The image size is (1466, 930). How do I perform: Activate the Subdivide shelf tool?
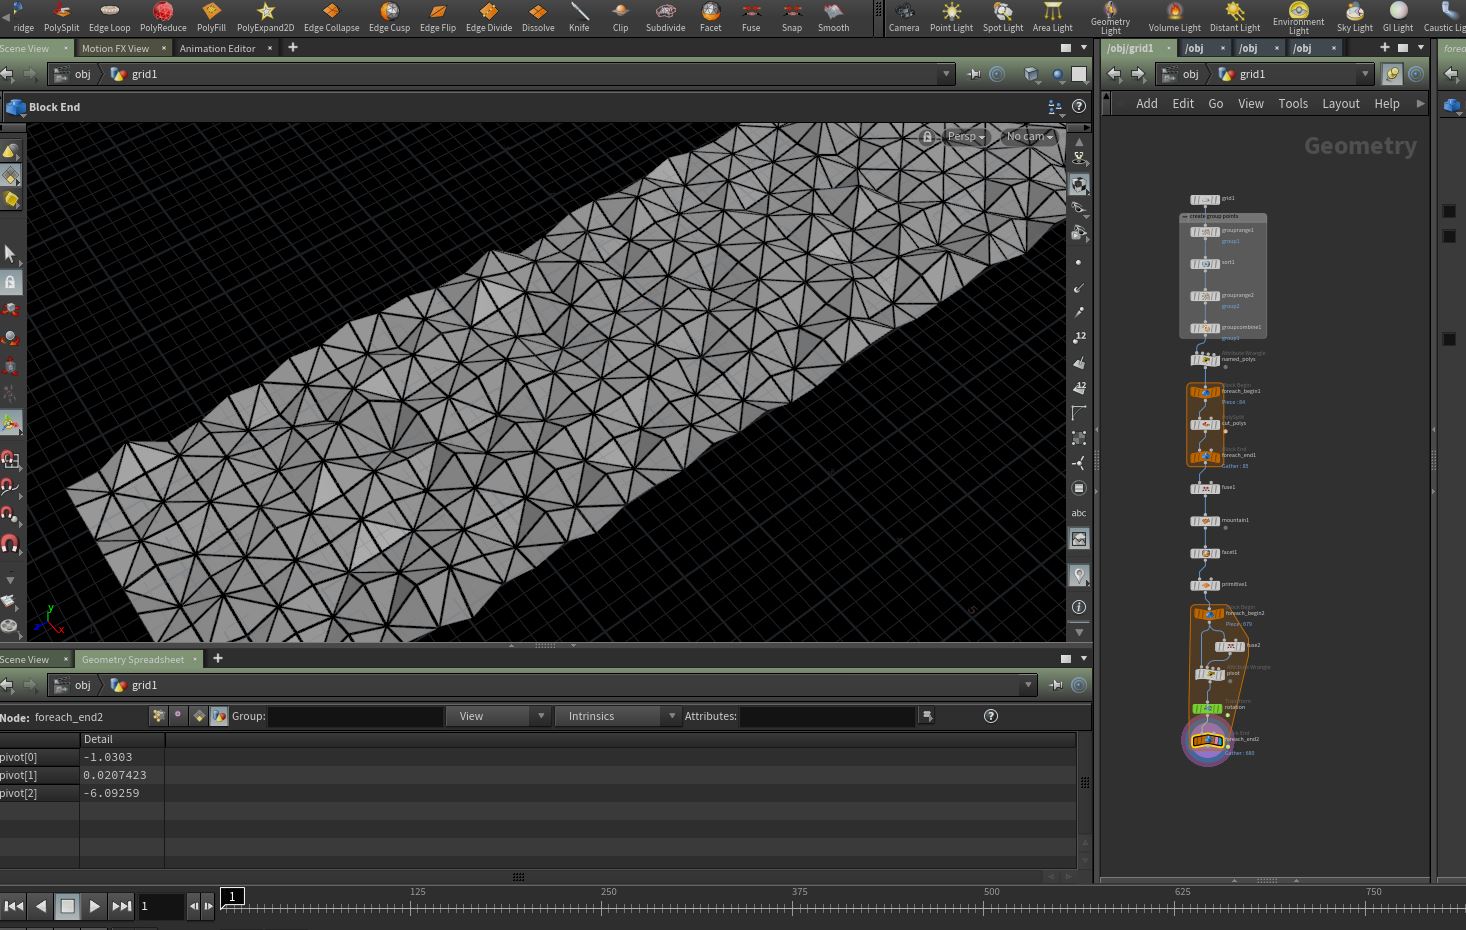pyautogui.click(x=665, y=17)
